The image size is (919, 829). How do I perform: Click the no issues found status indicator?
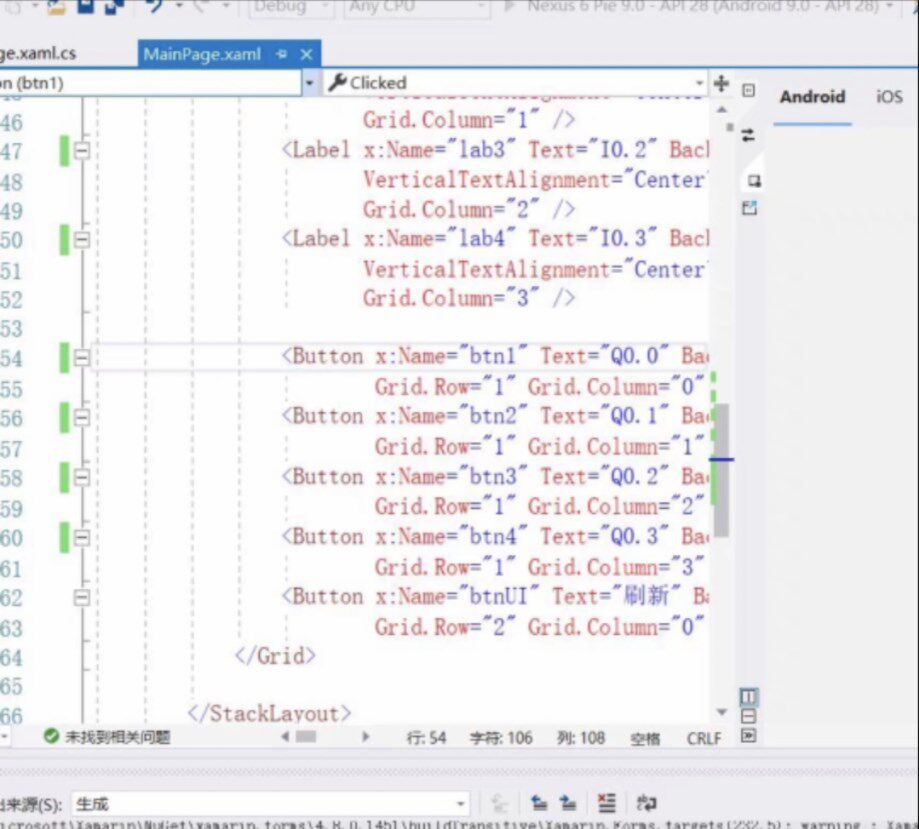(x=107, y=737)
